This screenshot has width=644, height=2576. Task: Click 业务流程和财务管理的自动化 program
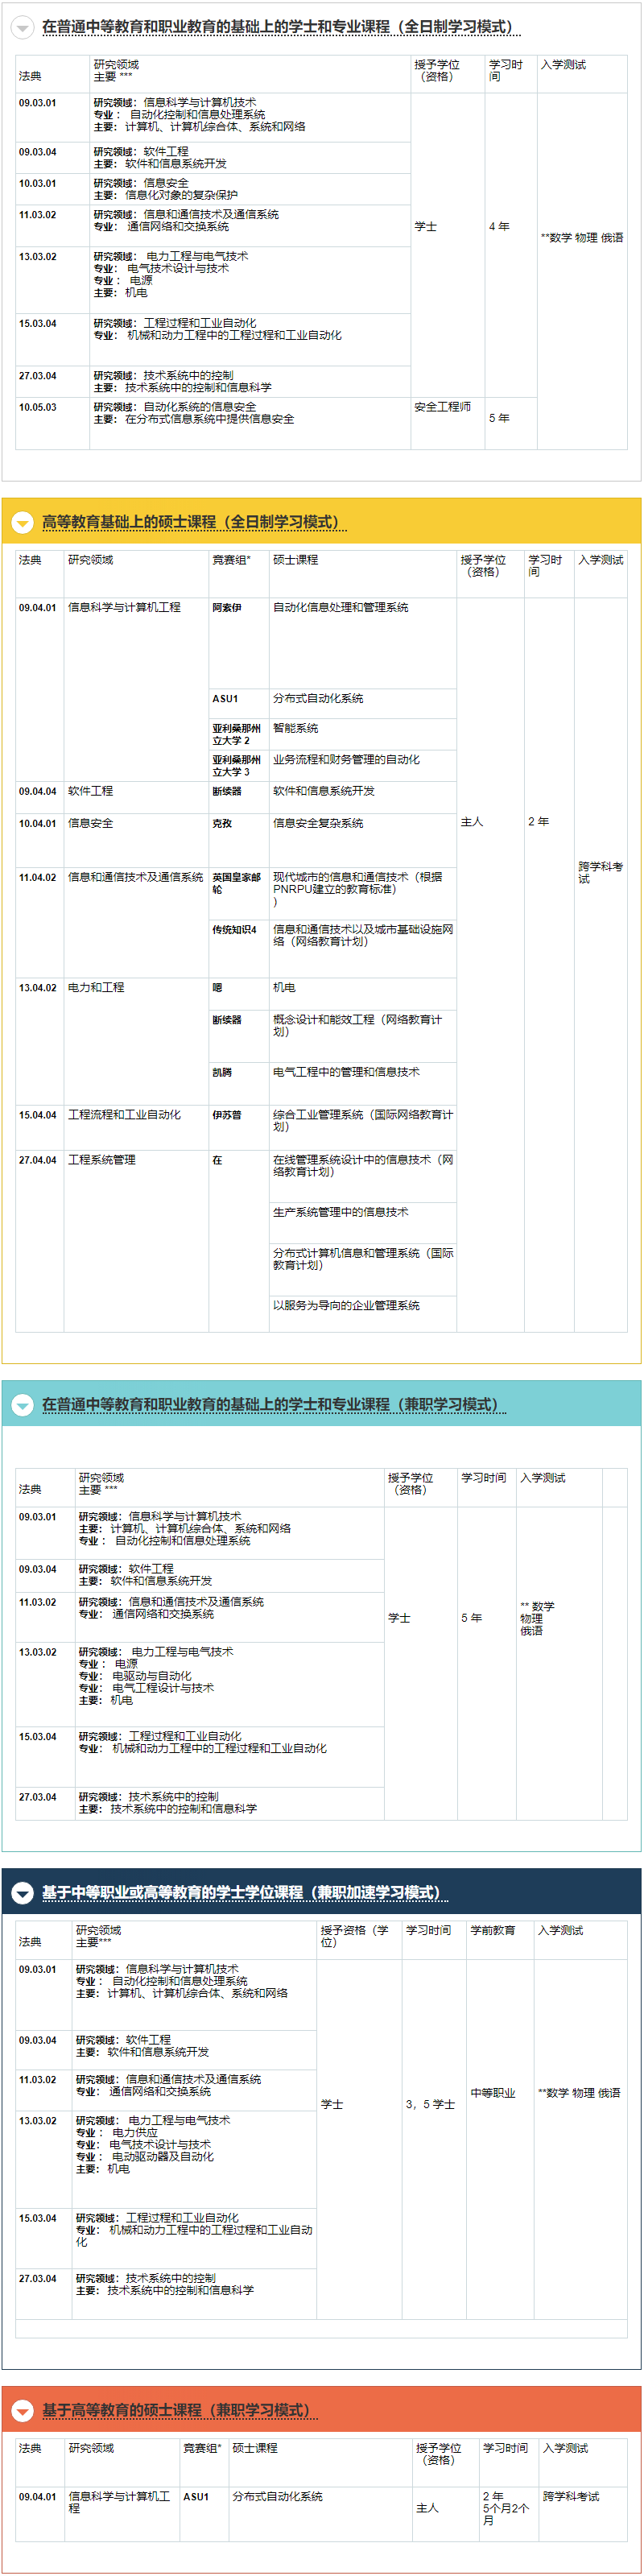[x=347, y=760]
